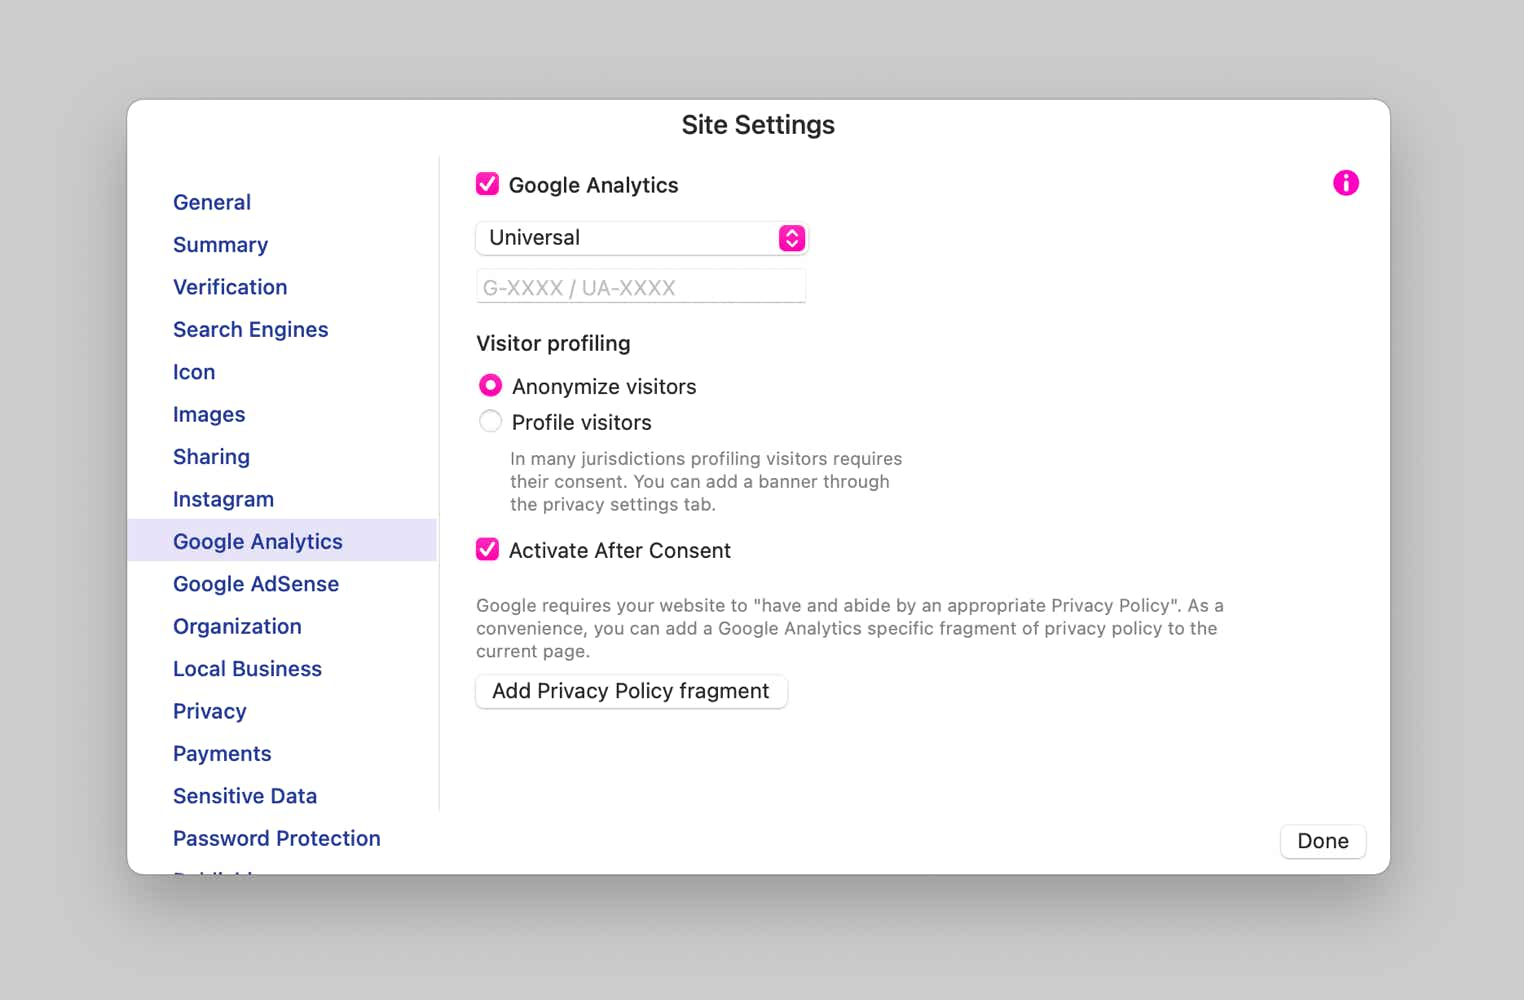
Task: Switch to the Sharing section
Action: tap(211, 457)
